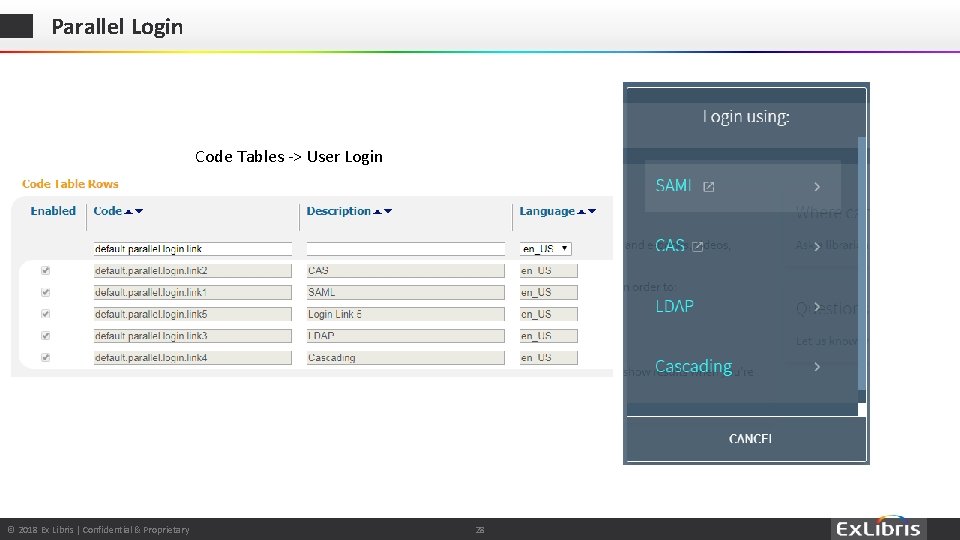
Task: Click the Code column header
Action: click(107, 211)
